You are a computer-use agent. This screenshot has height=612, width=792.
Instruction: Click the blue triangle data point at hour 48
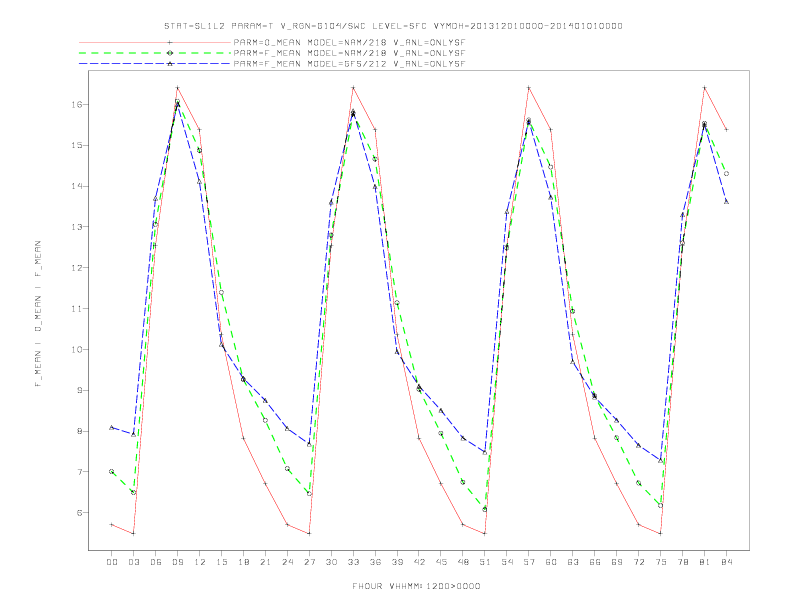pos(463,438)
